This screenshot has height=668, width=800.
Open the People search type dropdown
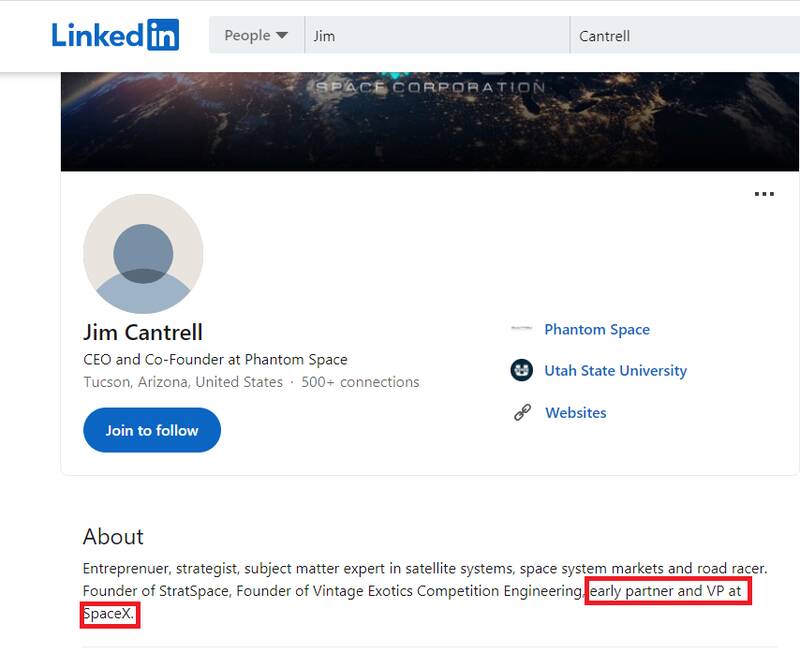coord(256,36)
